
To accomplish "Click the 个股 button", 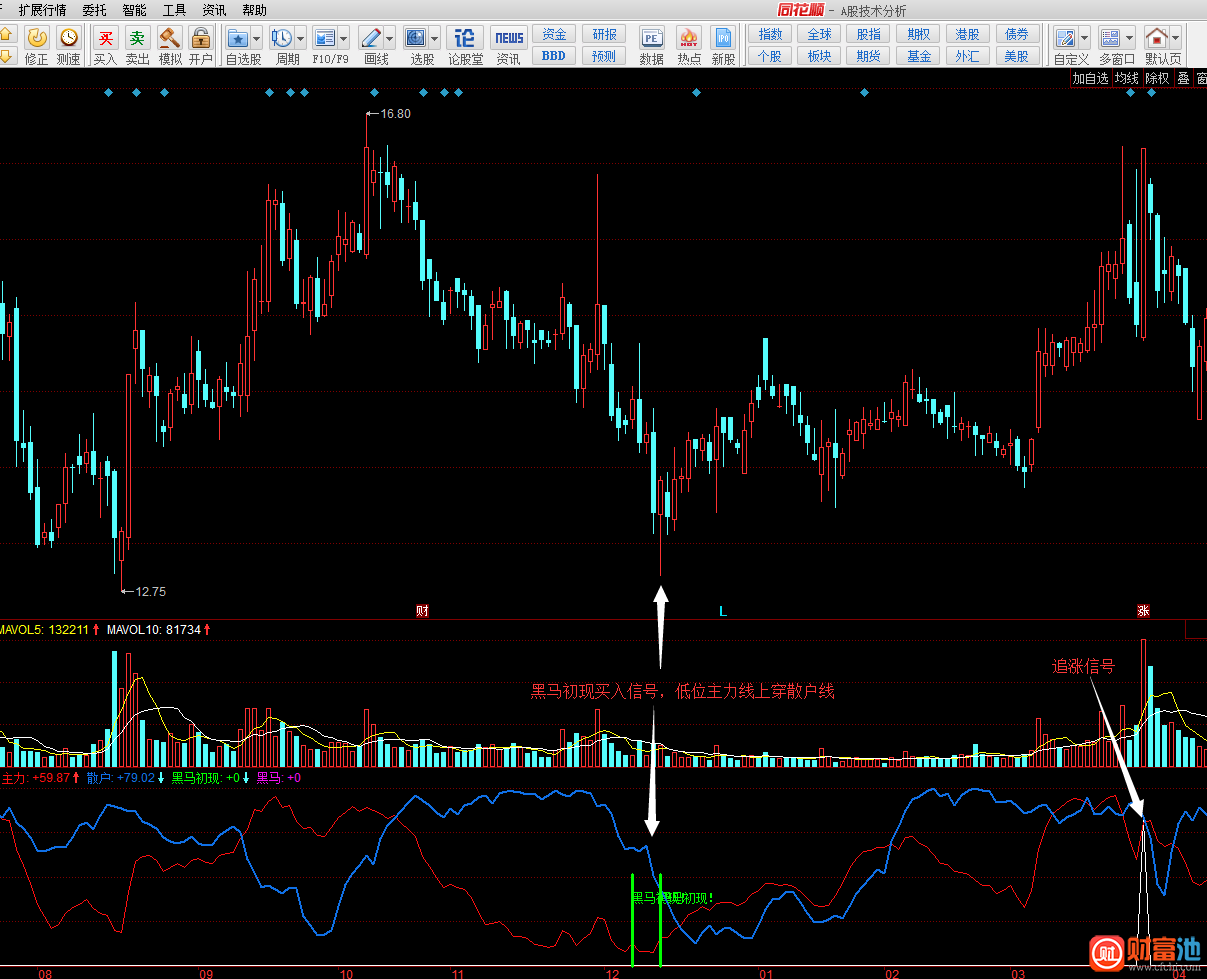I will point(770,56).
